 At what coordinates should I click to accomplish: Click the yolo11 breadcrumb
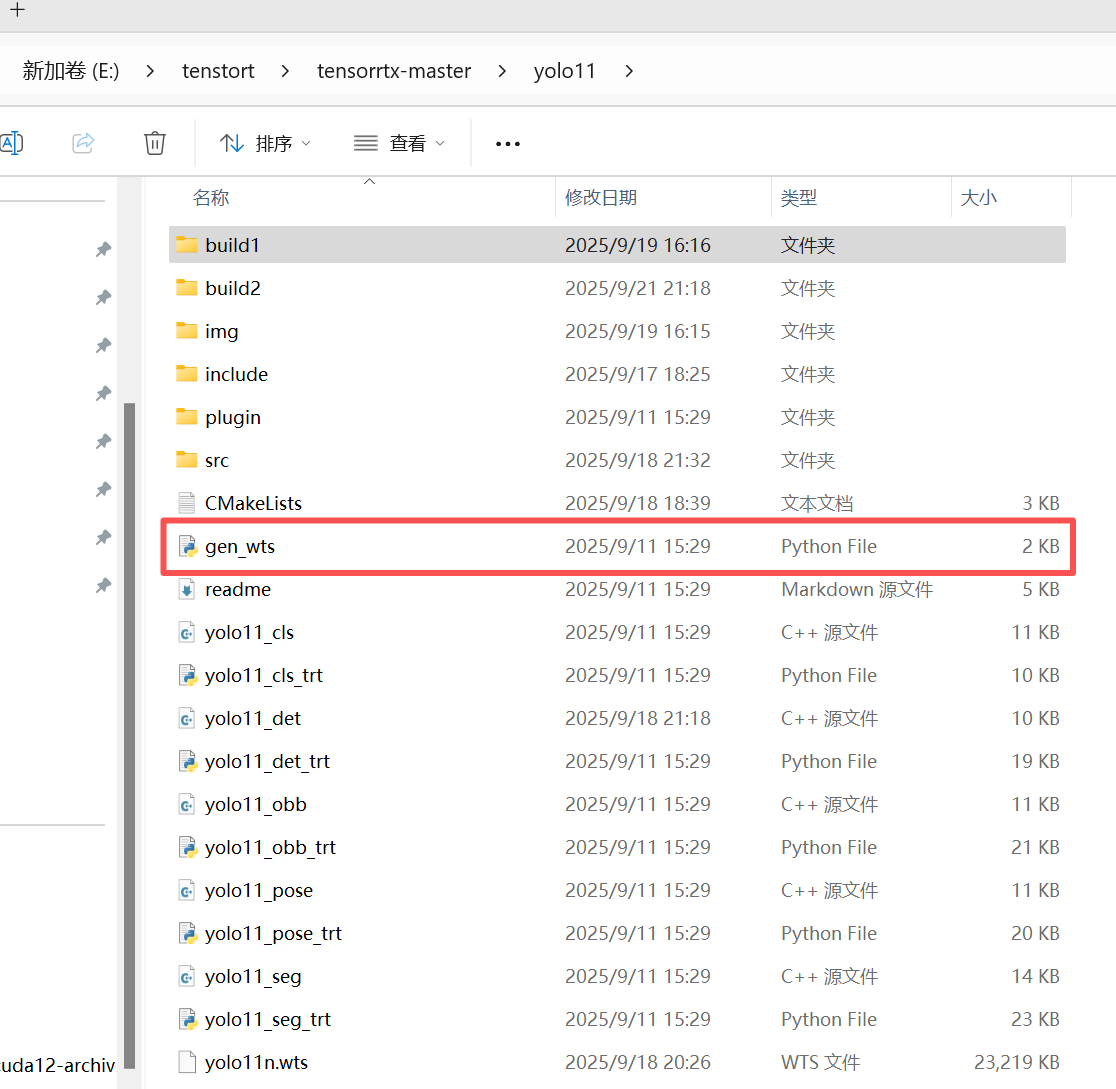tap(564, 71)
